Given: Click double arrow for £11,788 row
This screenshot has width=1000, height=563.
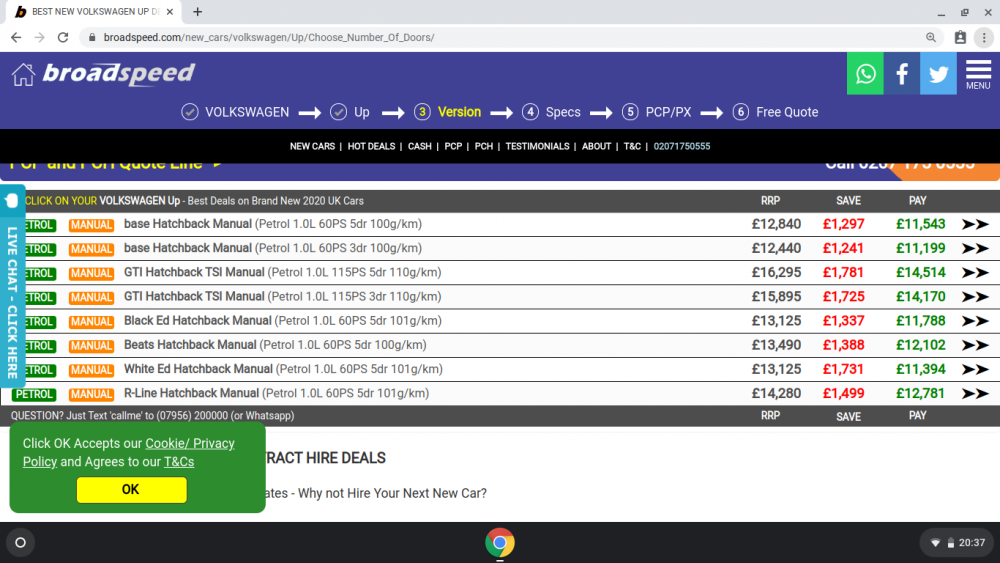Looking at the screenshot, I should click(x=975, y=321).
